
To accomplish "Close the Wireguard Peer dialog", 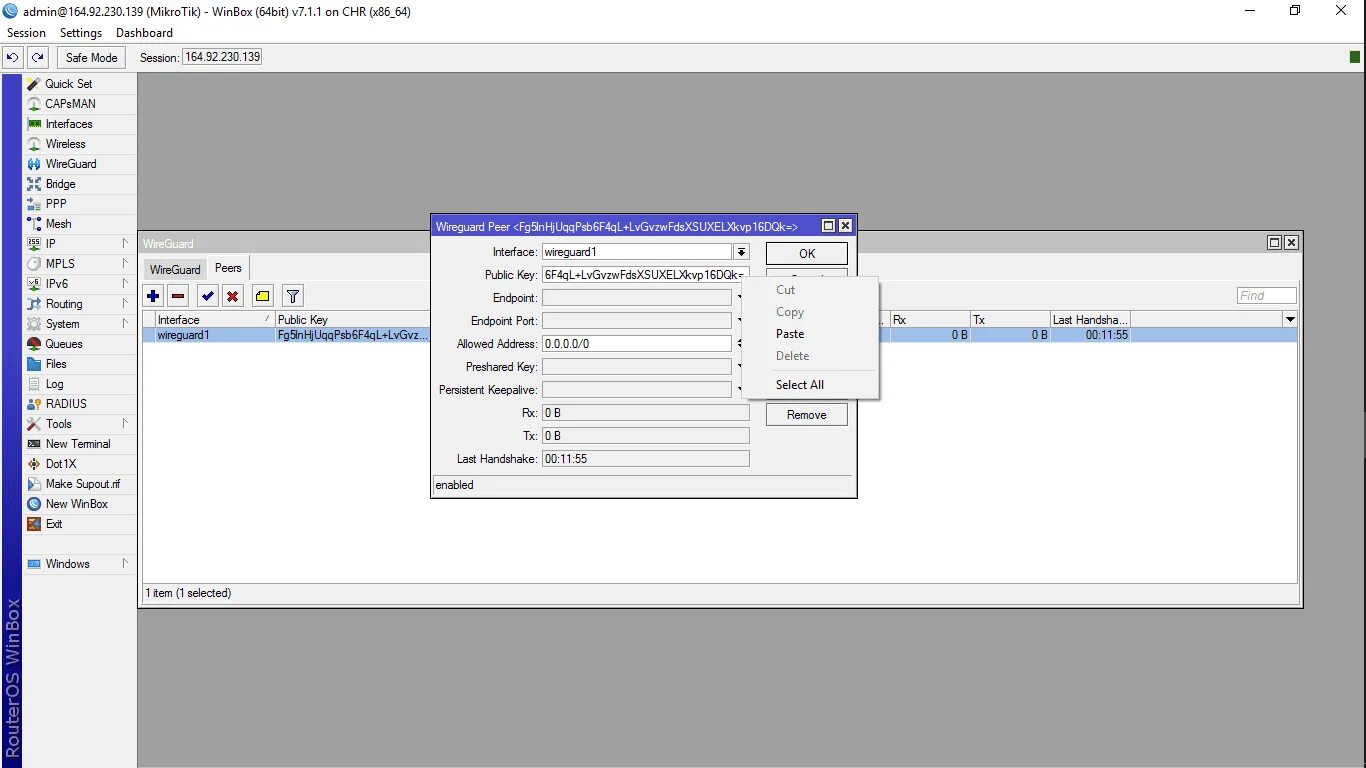I will pos(845,226).
